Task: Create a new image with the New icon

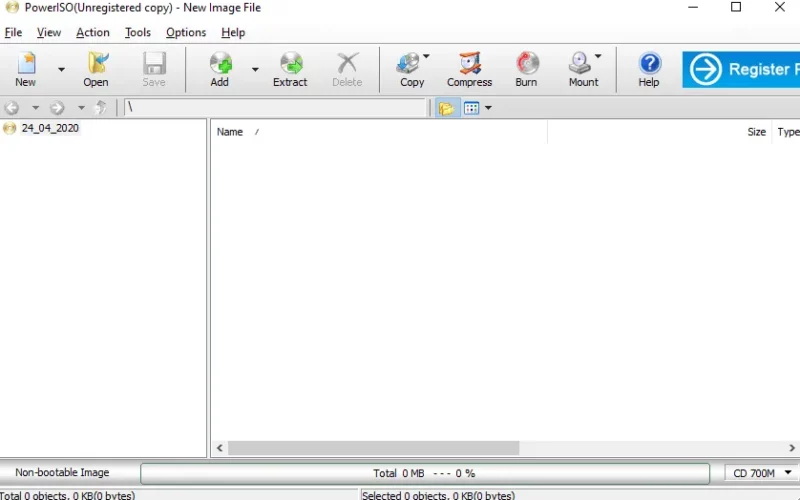Action: pos(26,69)
